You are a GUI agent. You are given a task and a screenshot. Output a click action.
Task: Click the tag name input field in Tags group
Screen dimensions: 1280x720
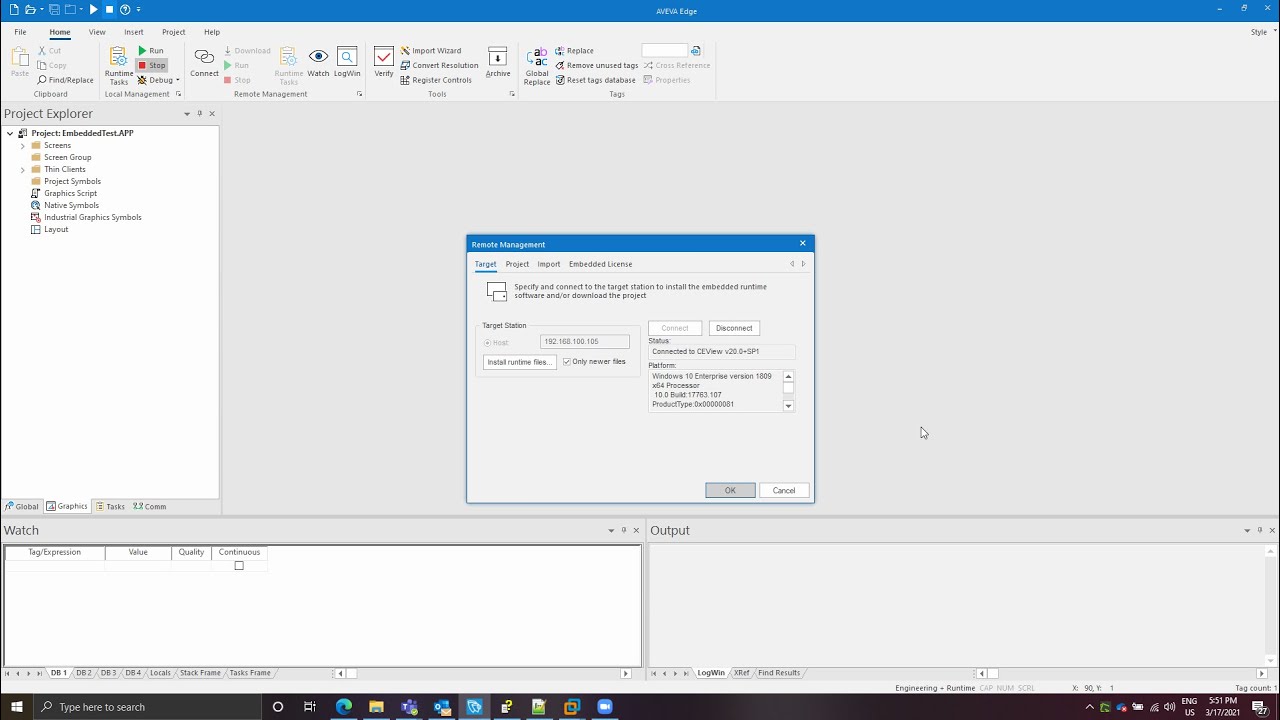(665, 50)
